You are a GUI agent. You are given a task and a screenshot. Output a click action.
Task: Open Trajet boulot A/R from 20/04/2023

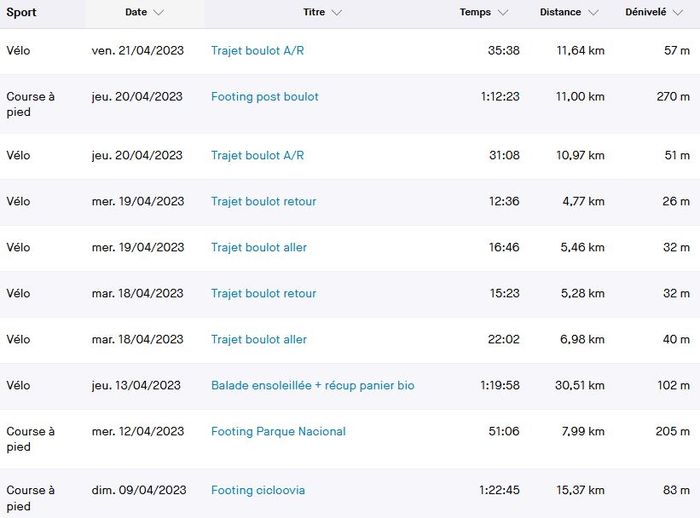coord(257,155)
